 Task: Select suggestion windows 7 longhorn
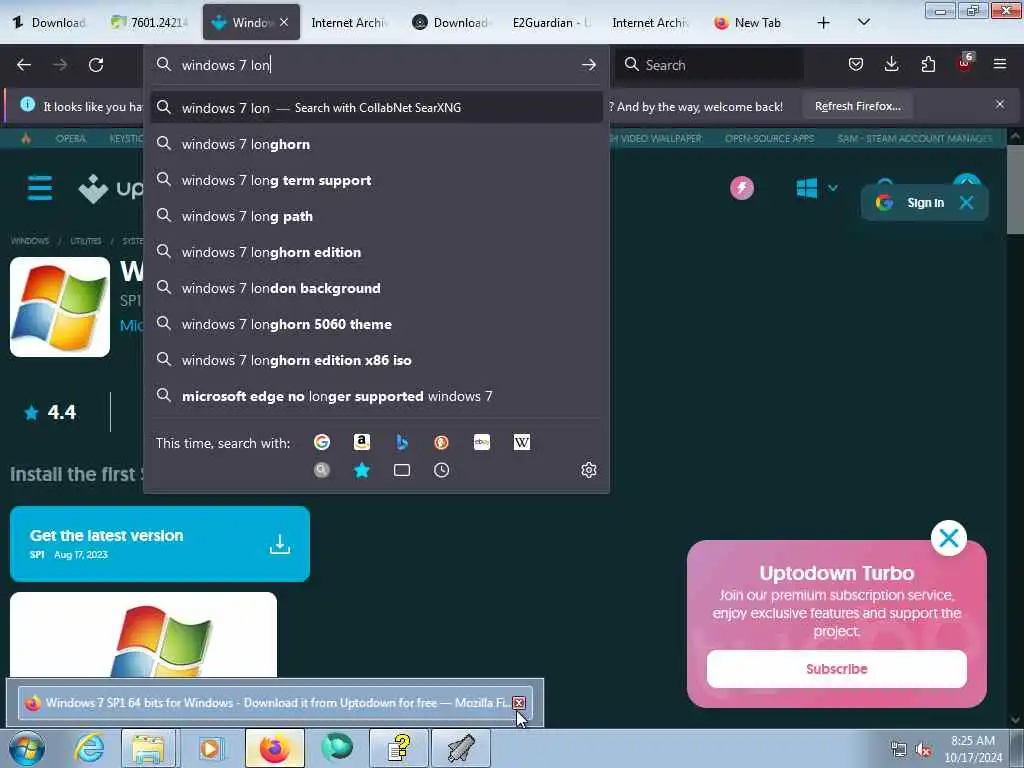[x=376, y=144]
